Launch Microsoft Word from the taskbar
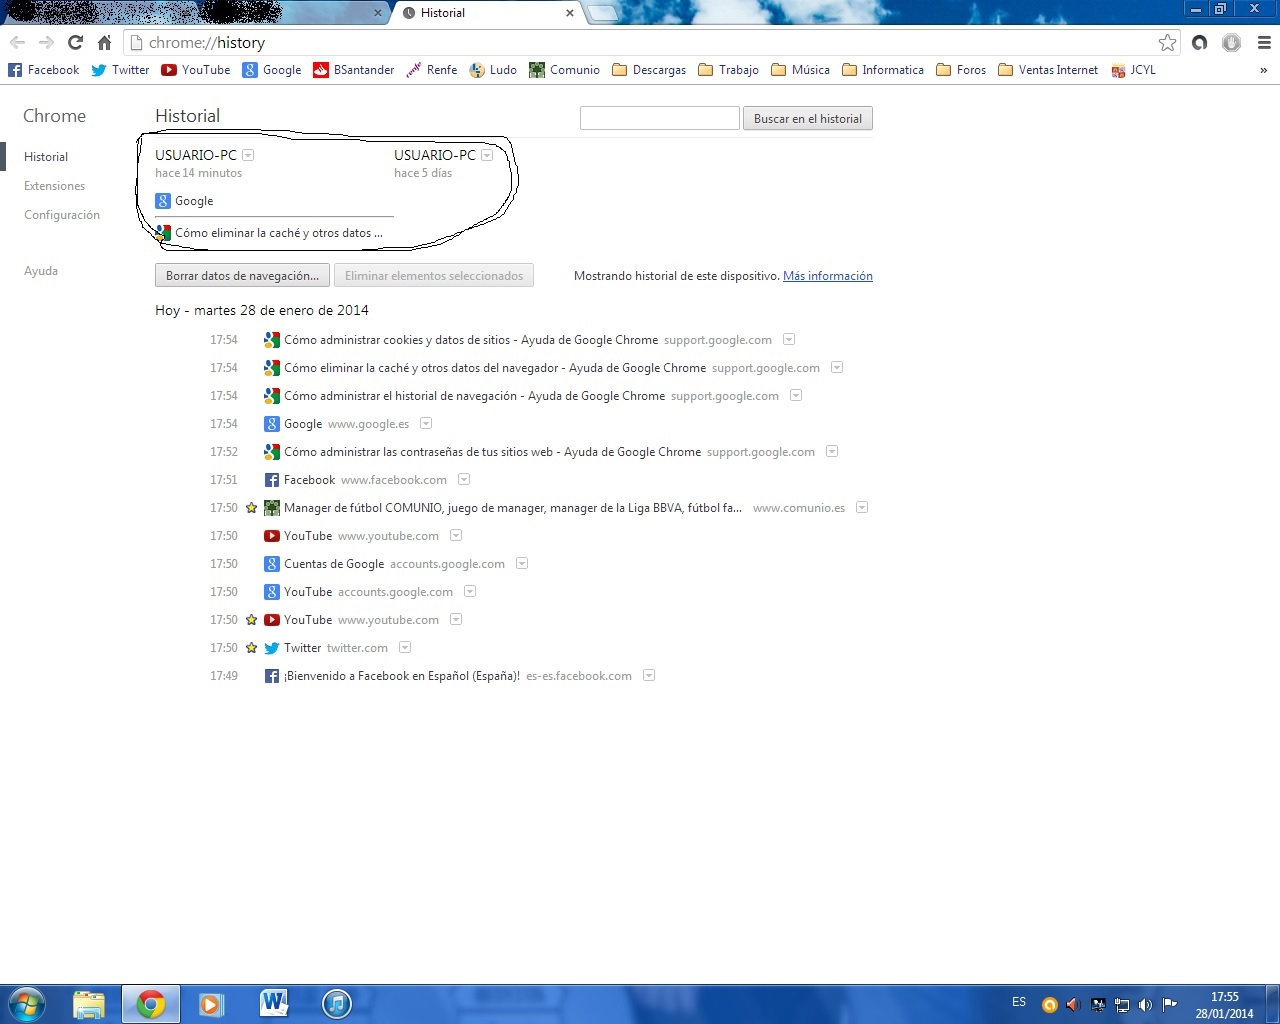1280x1024 pixels. pos(273,1003)
